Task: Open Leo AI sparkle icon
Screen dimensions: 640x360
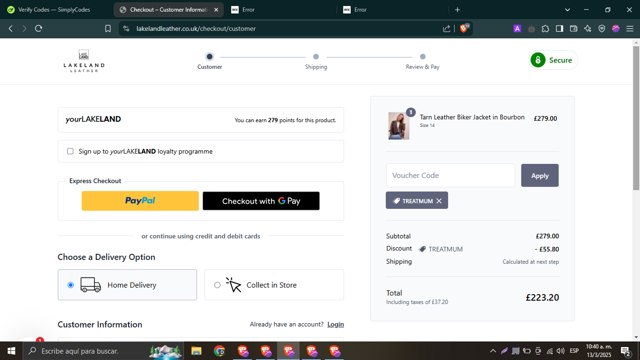Action: pyautogui.click(x=587, y=29)
